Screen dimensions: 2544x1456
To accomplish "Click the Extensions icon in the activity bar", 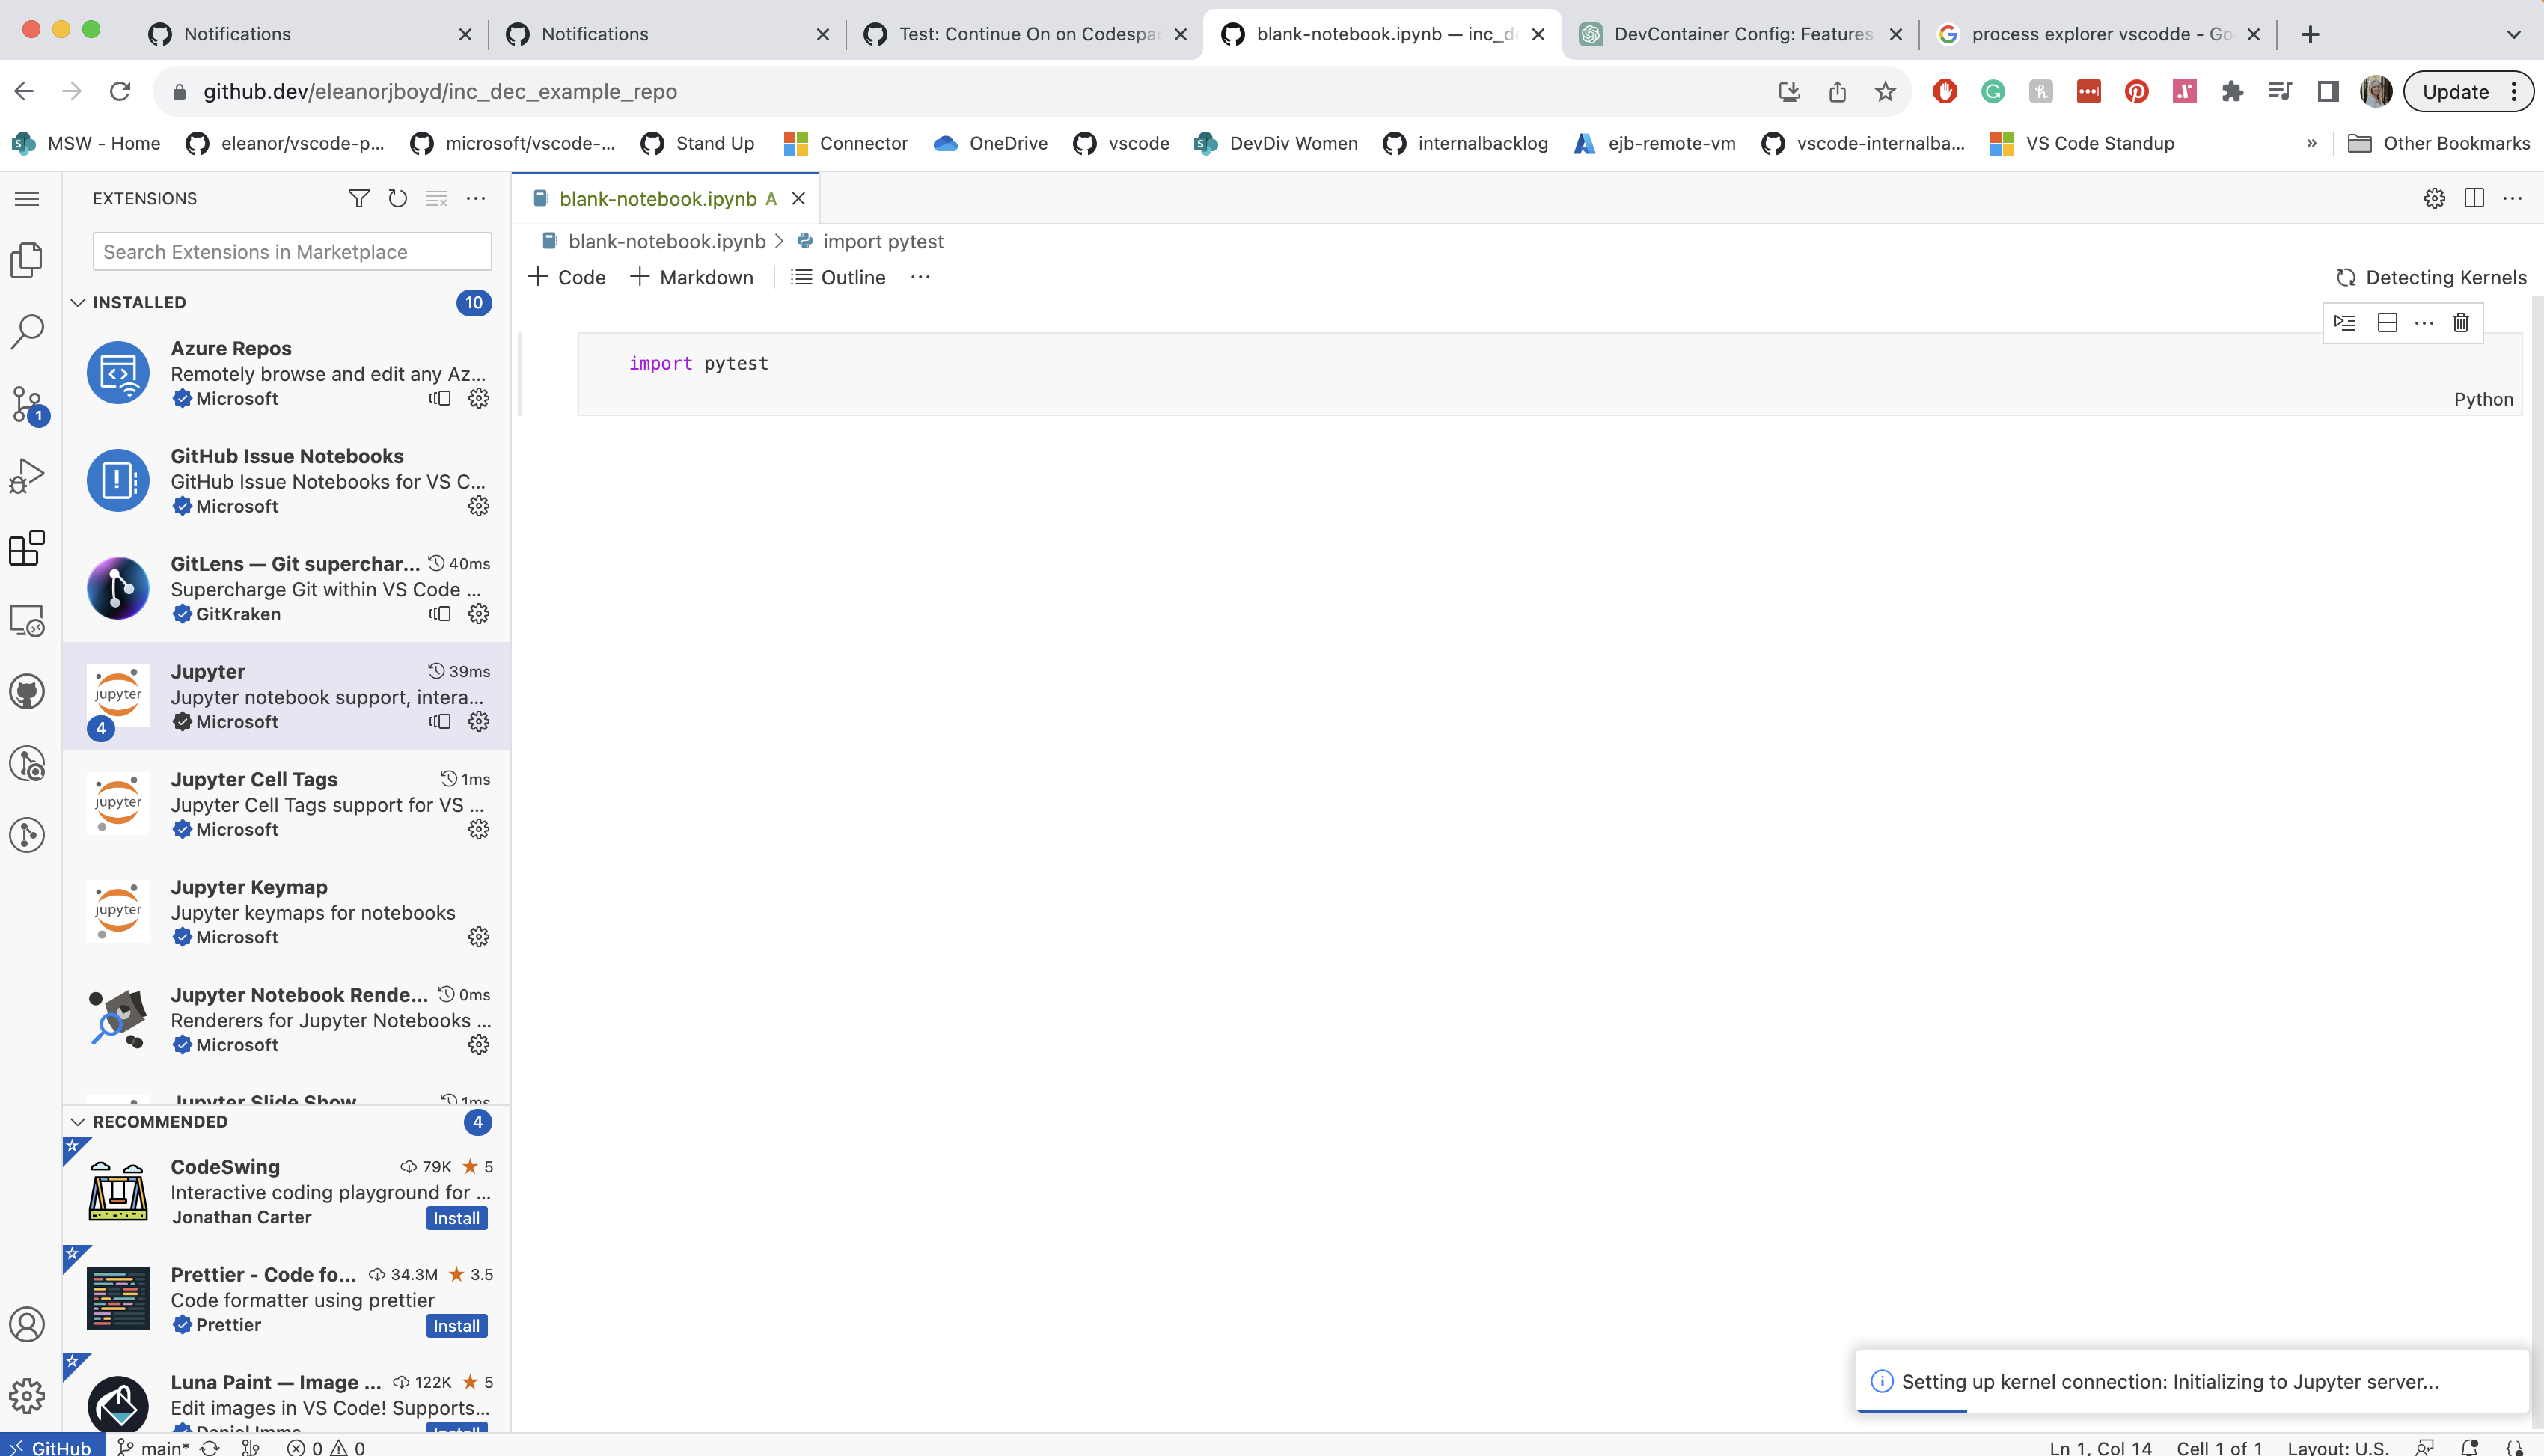I will pyautogui.click(x=27, y=548).
